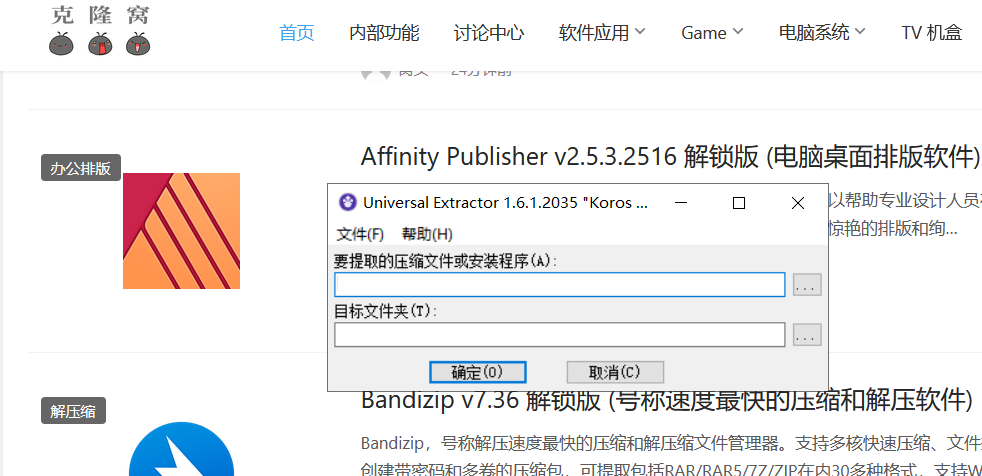Go to 内部功能 page
Viewport: 982px width, 476px height.
point(384,33)
